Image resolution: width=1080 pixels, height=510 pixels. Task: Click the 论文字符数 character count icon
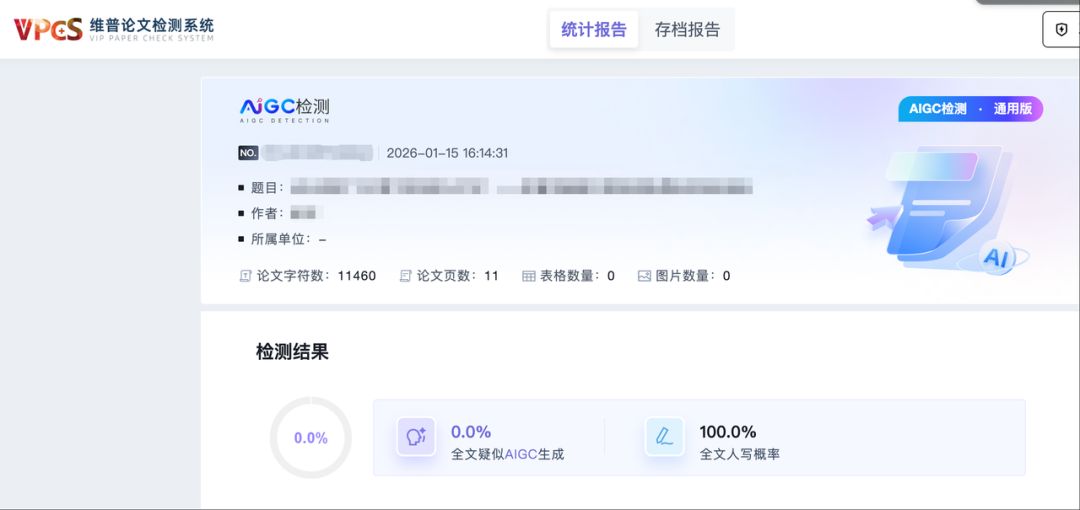pyautogui.click(x=245, y=276)
